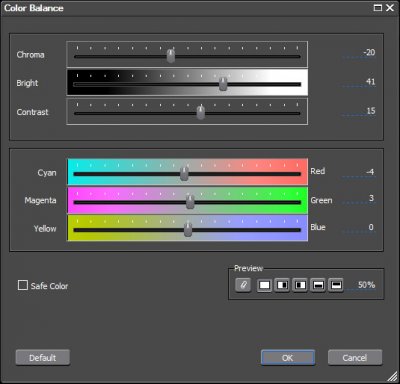The height and width of the screenshot is (384, 400).
Task: Click the Yellow-Blue slider handle
Action: 188,230
